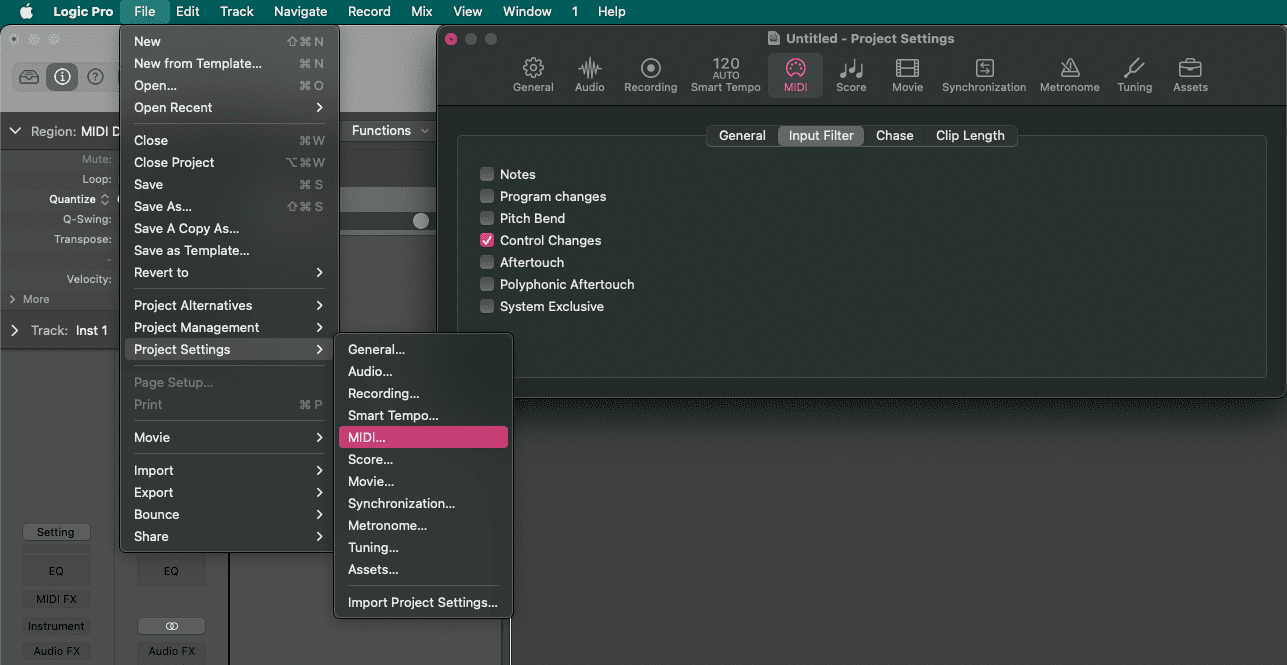The image size is (1287, 665).
Task: Click the pan knob on channel strip
Action: (x=421, y=221)
